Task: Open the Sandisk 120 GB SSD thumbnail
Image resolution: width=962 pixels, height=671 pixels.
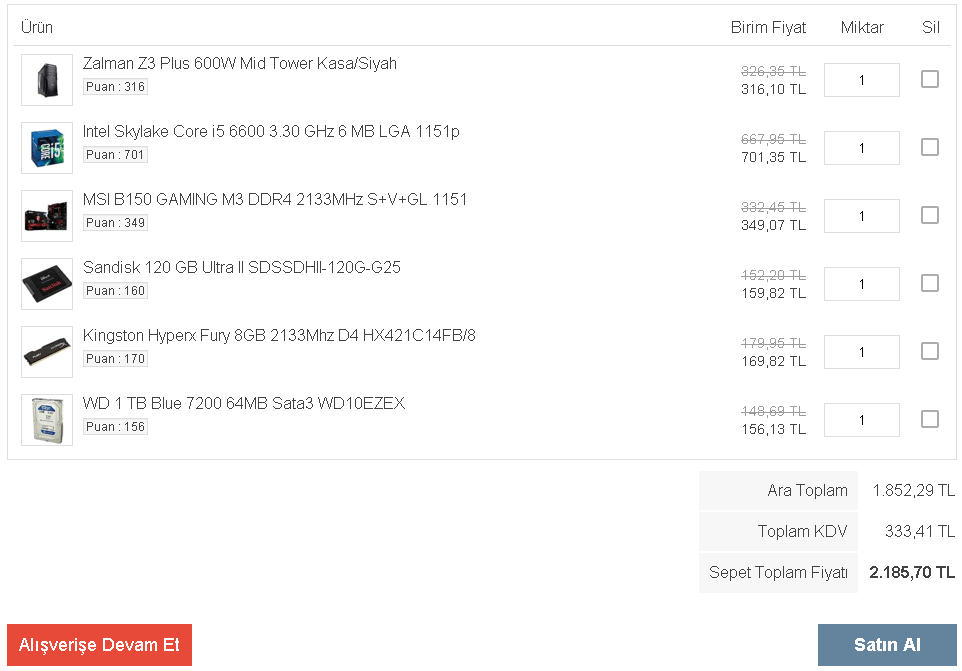Action: (47, 284)
